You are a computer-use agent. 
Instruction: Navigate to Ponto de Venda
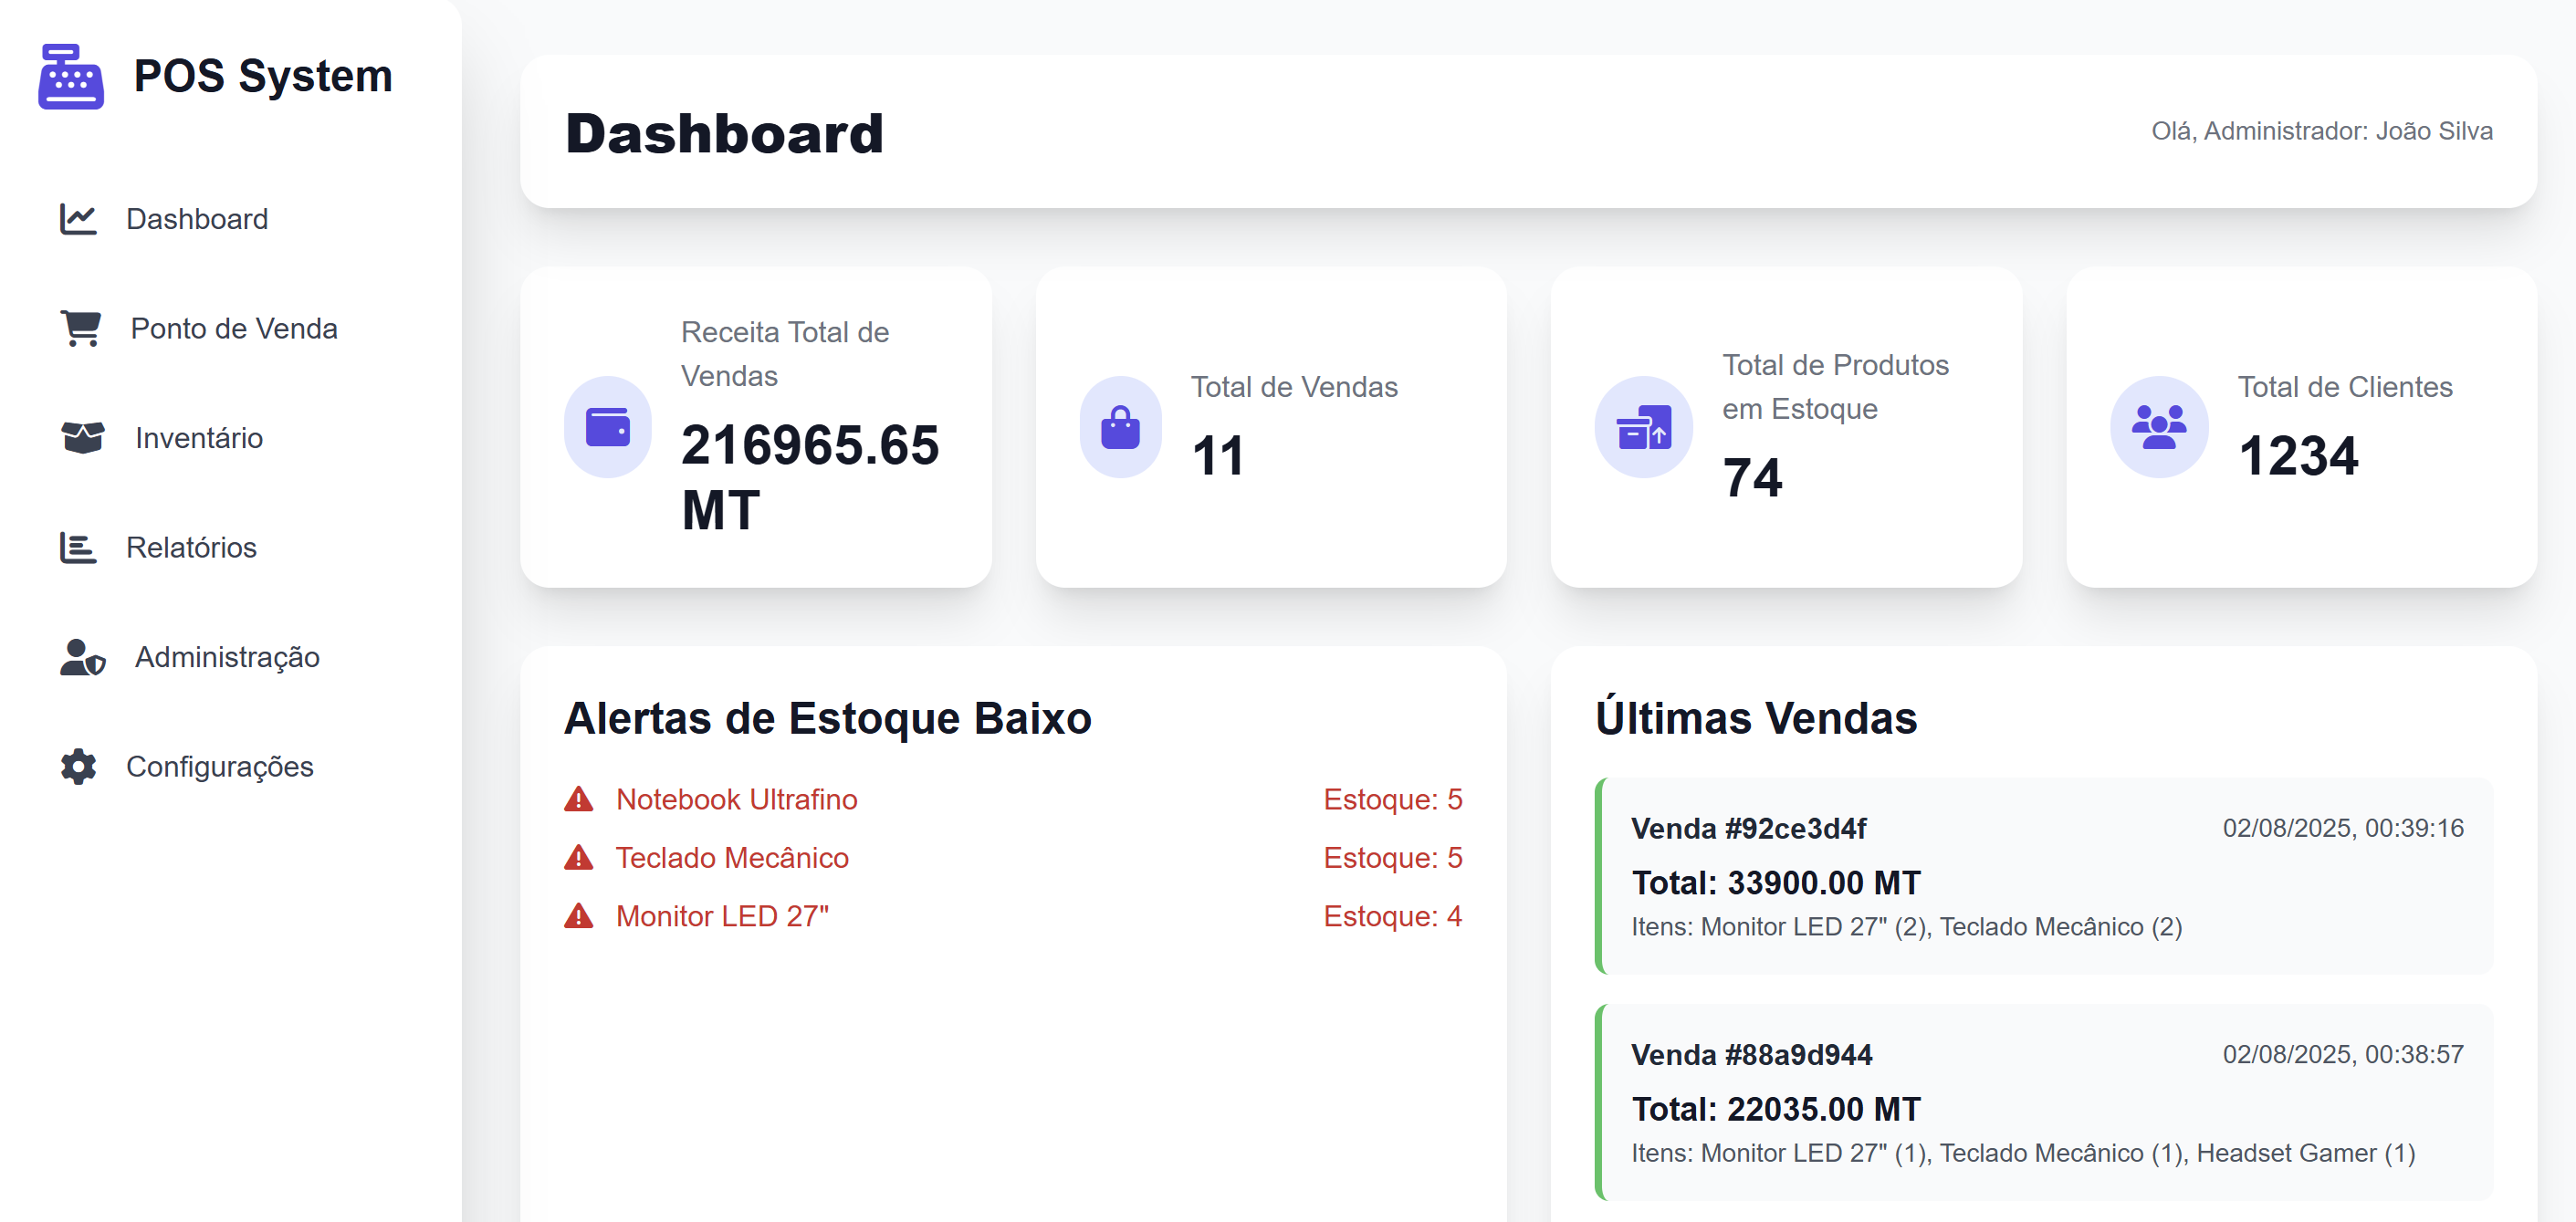[234, 328]
